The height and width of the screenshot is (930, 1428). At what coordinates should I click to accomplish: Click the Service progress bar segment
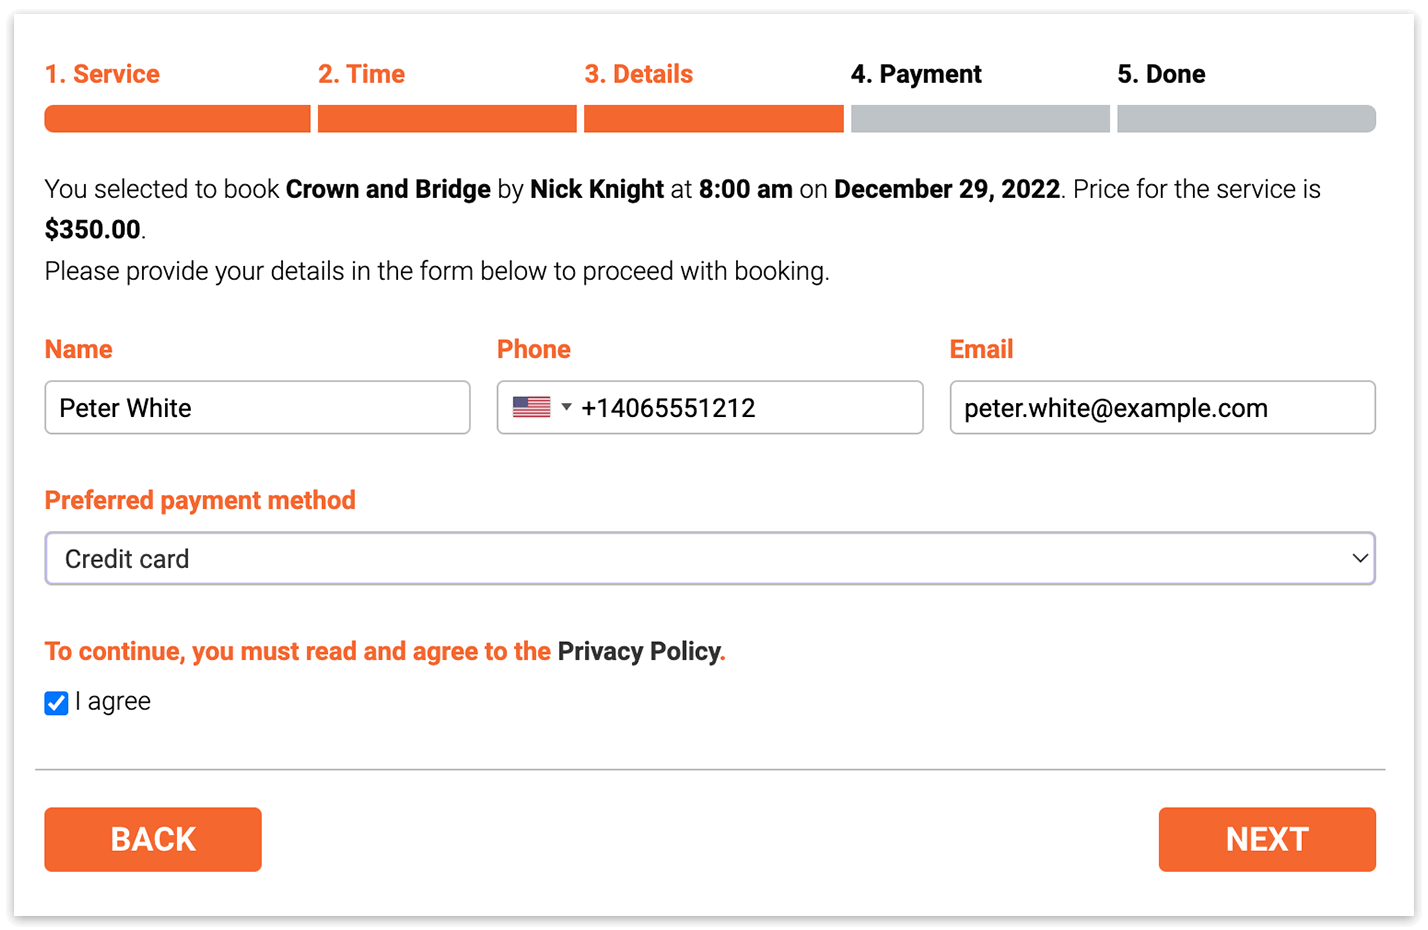pyautogui.click(x=177, y=118)
